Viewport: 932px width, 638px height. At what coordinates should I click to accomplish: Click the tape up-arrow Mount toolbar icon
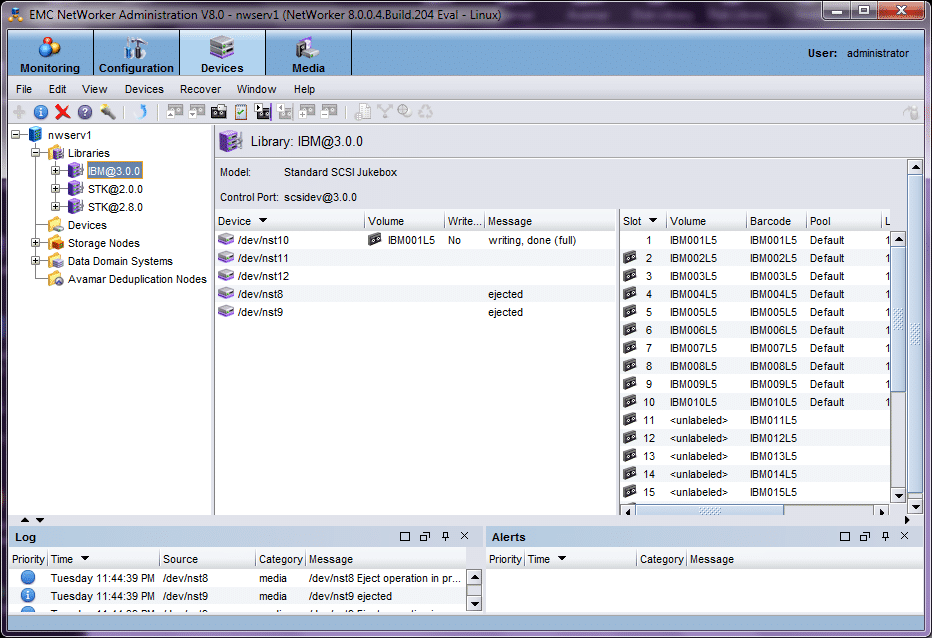pos(175,112)
